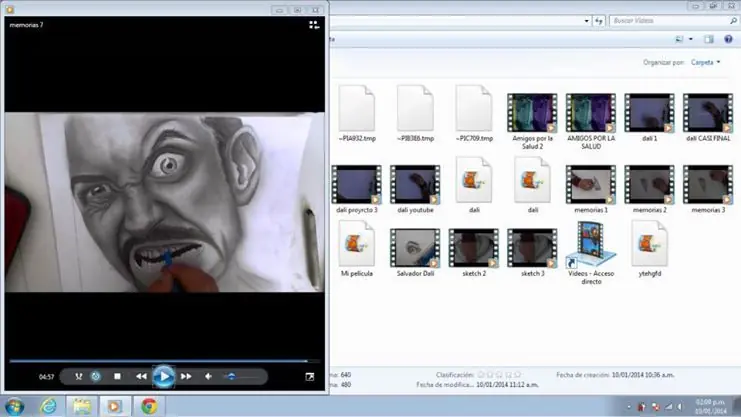Screen dimensions: 741x417
Task: Click the search magnifier icon in Explorer
Action: coord(733,21)
